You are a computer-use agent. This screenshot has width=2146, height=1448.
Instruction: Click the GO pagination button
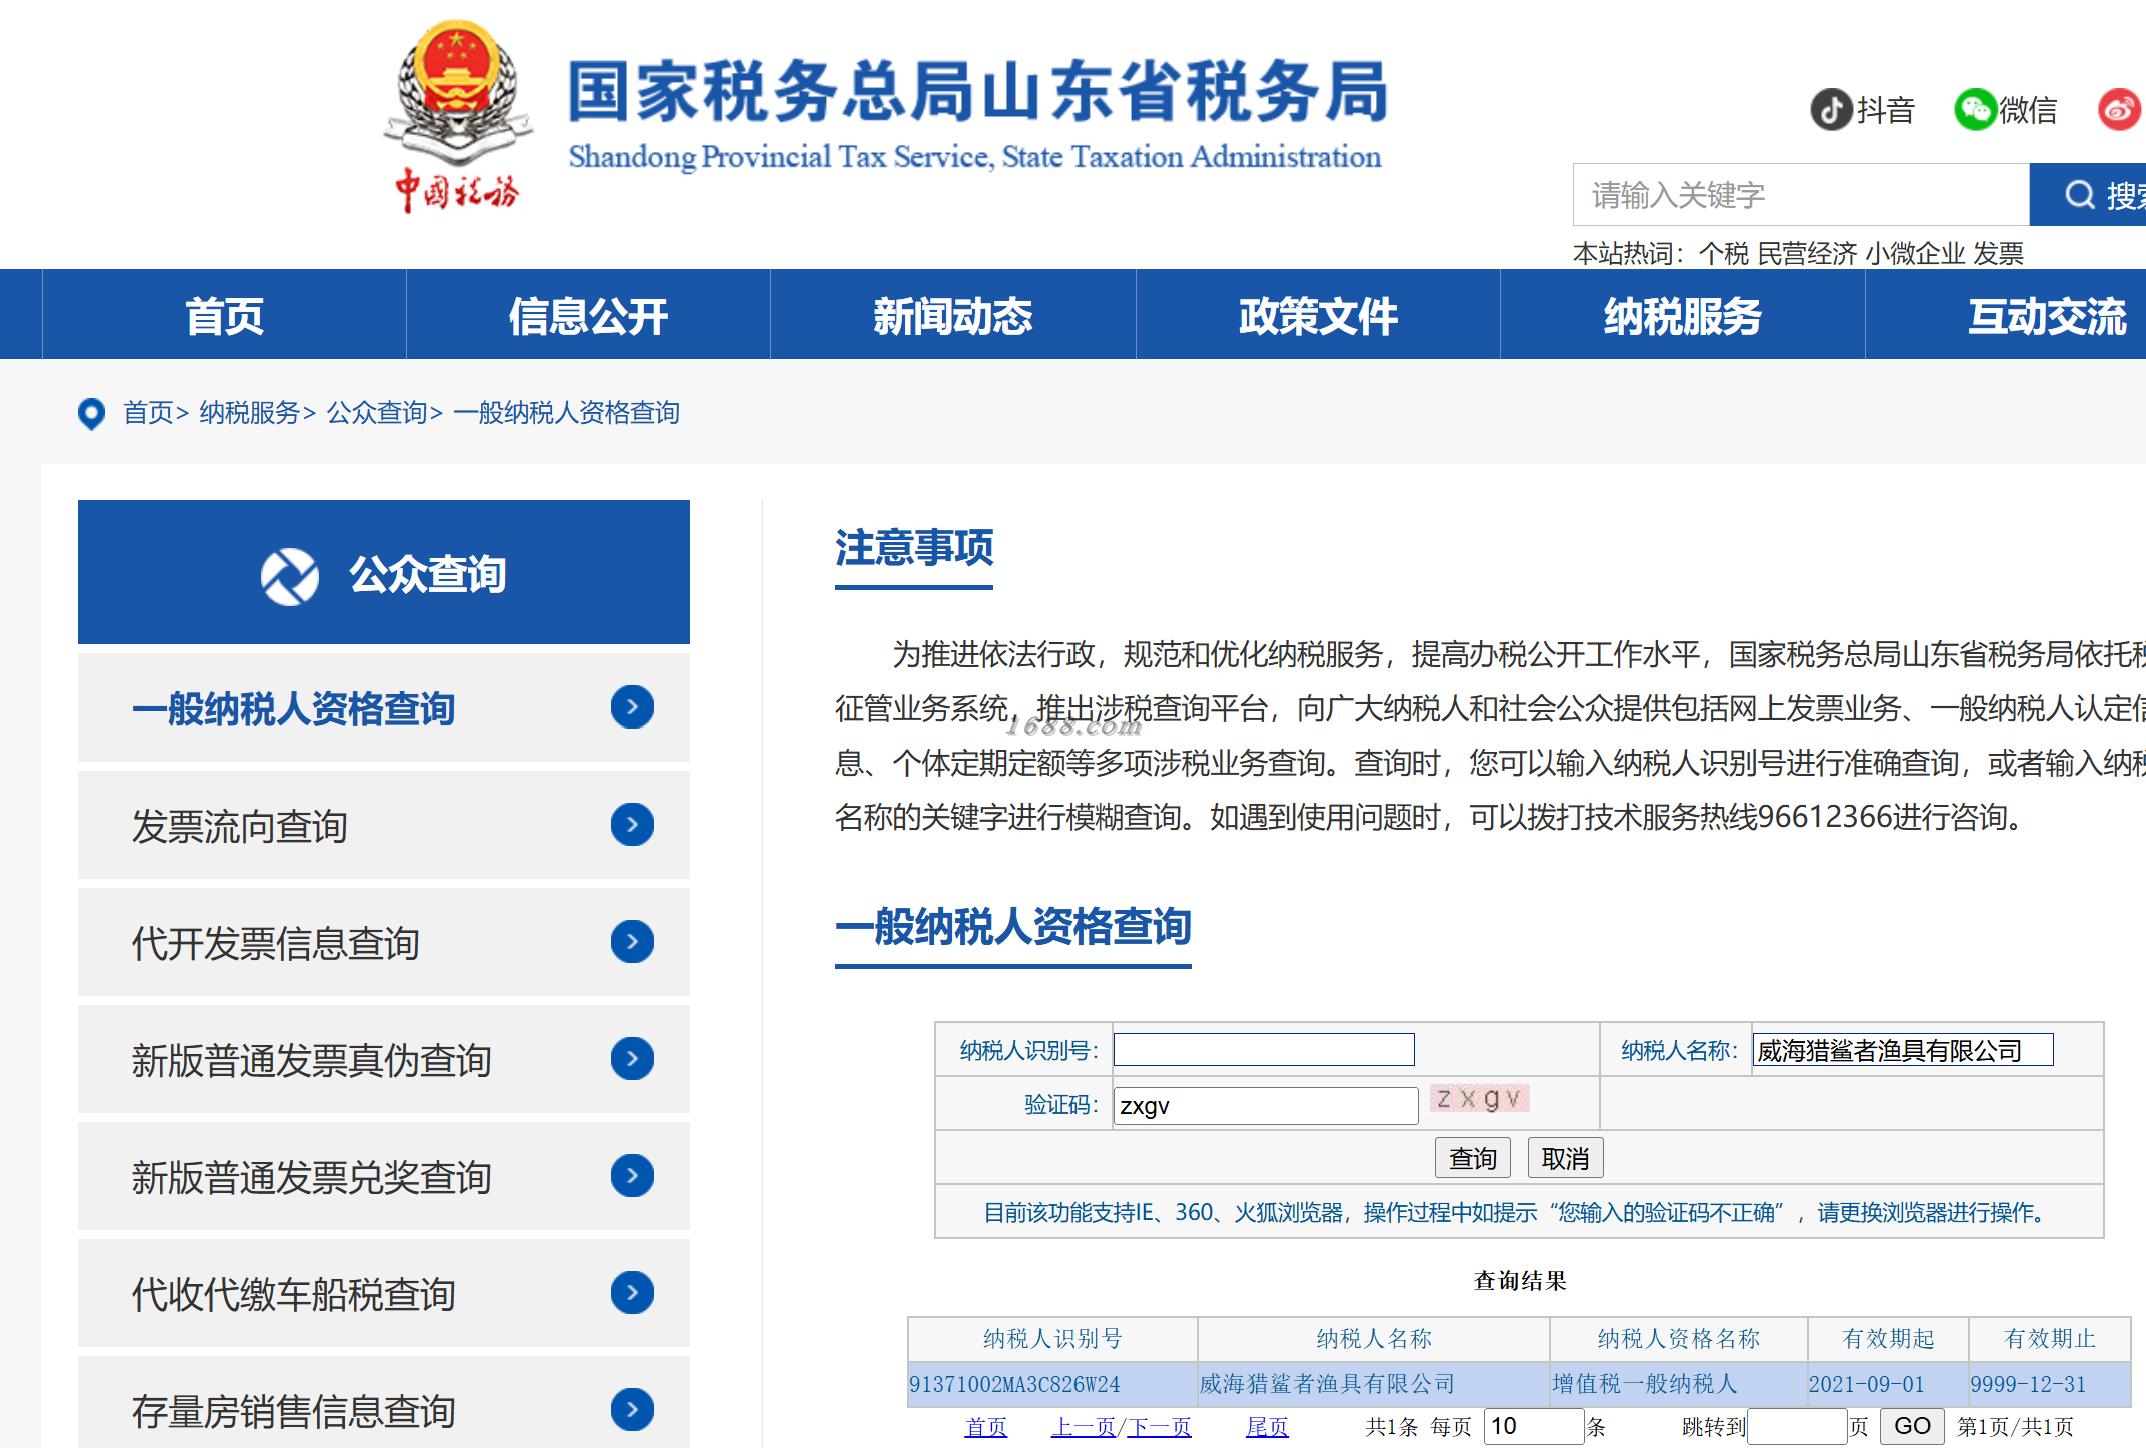pyautogui.click(x=1912, y=1426)
